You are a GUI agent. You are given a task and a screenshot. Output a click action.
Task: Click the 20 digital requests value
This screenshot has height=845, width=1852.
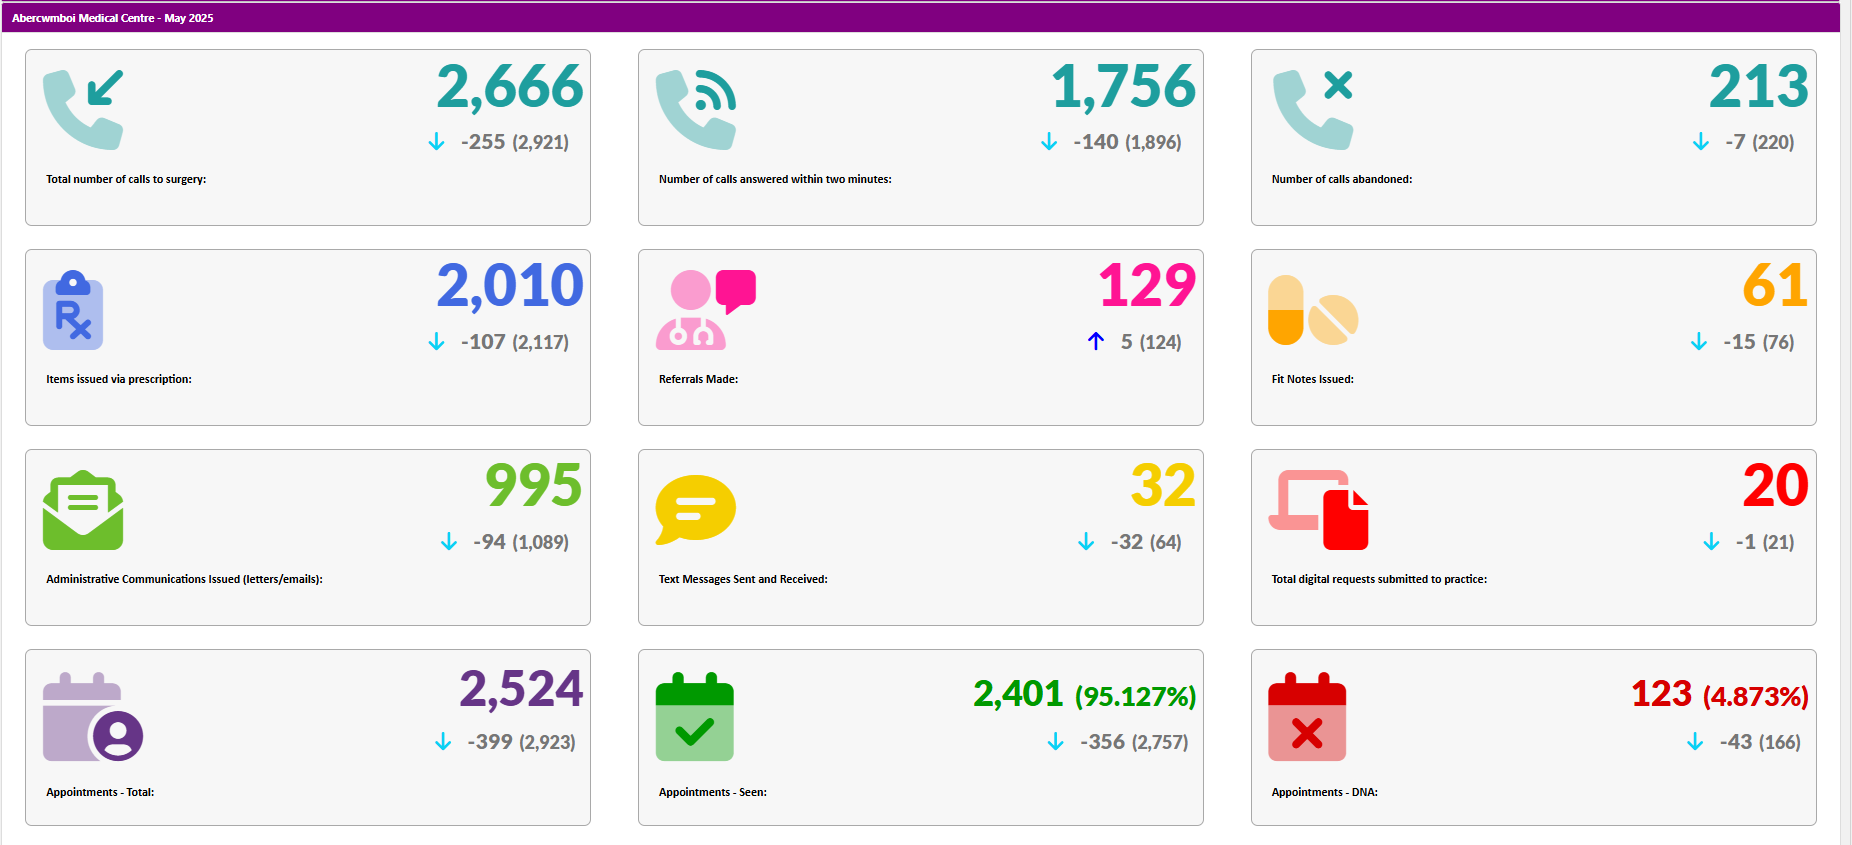click(x=1776, y=487)
